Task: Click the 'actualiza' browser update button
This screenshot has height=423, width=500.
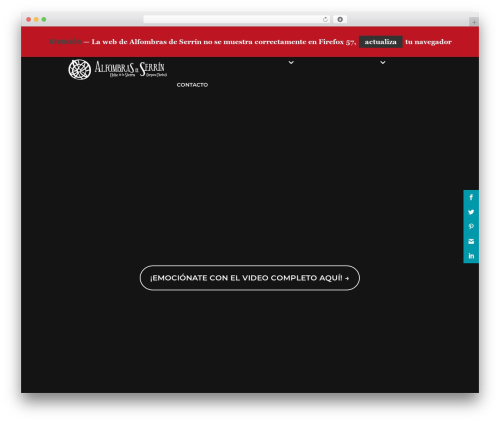Action: (x=381, y=42)
